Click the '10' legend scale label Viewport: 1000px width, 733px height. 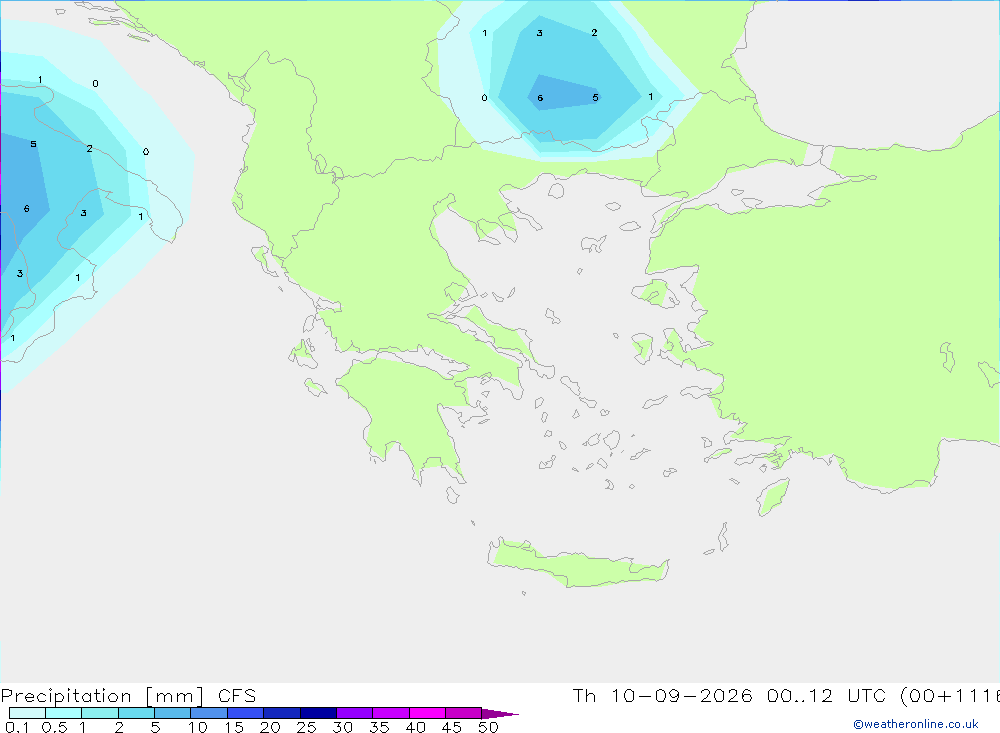click(198, 727)
